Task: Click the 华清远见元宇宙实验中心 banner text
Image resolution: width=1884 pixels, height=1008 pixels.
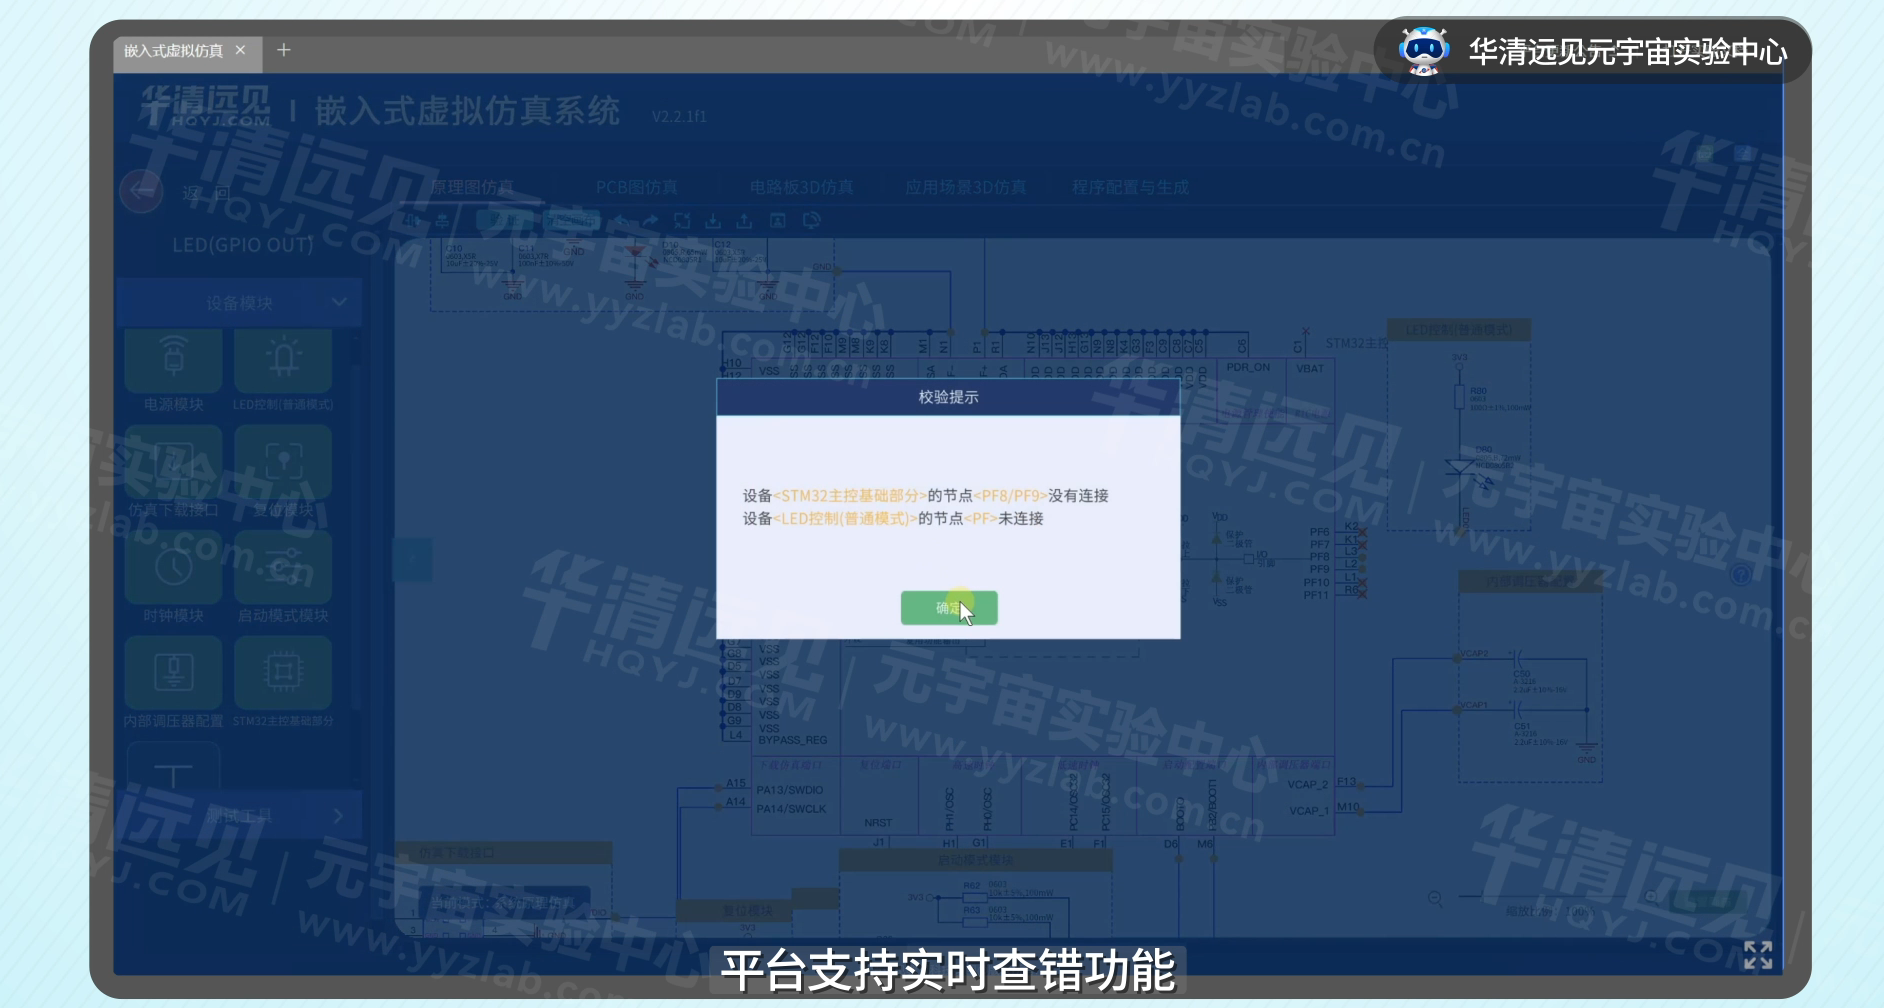Action: 1627,52
